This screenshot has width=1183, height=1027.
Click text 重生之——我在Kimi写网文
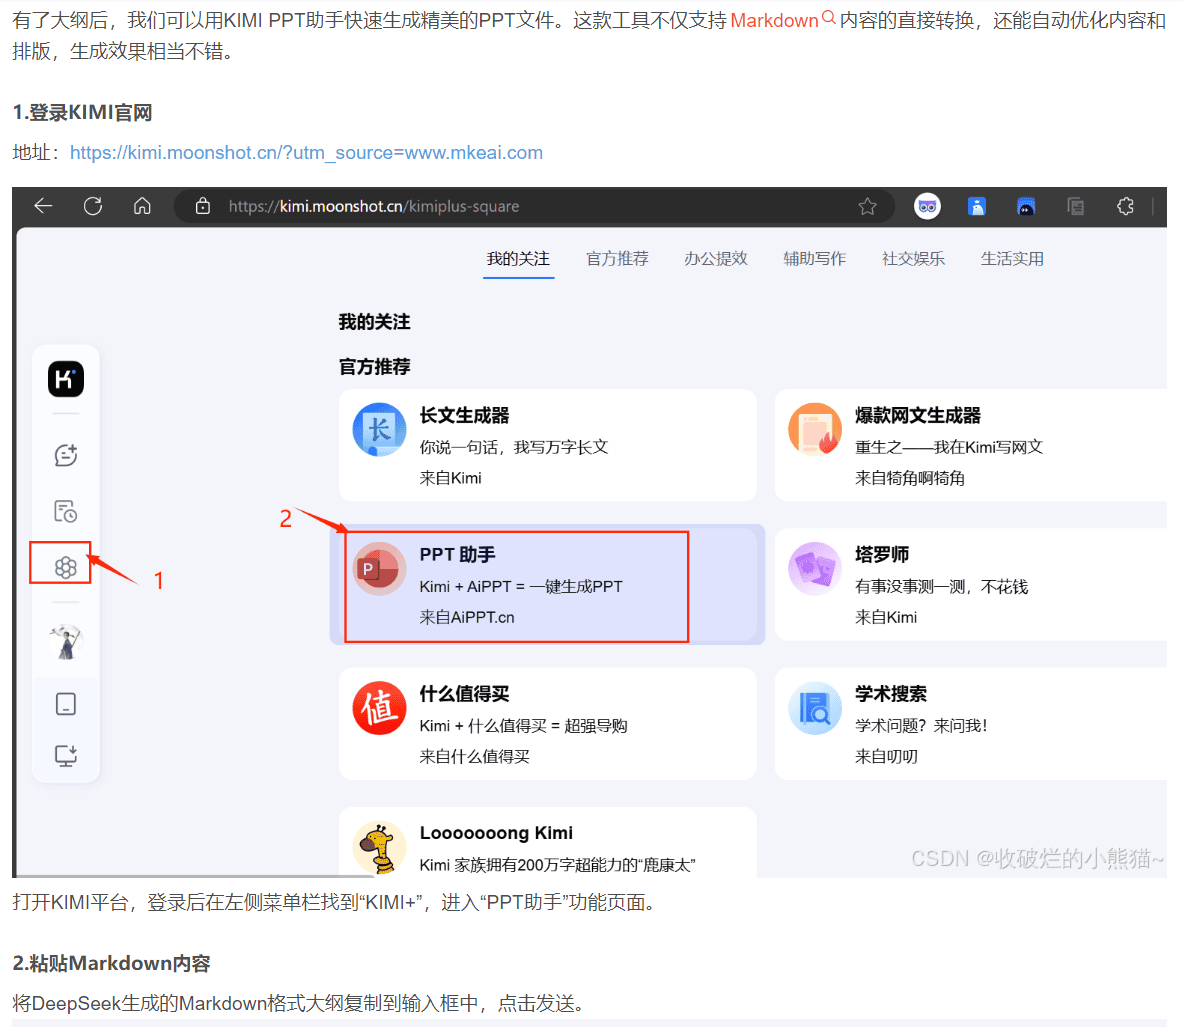tap(949, 447)
